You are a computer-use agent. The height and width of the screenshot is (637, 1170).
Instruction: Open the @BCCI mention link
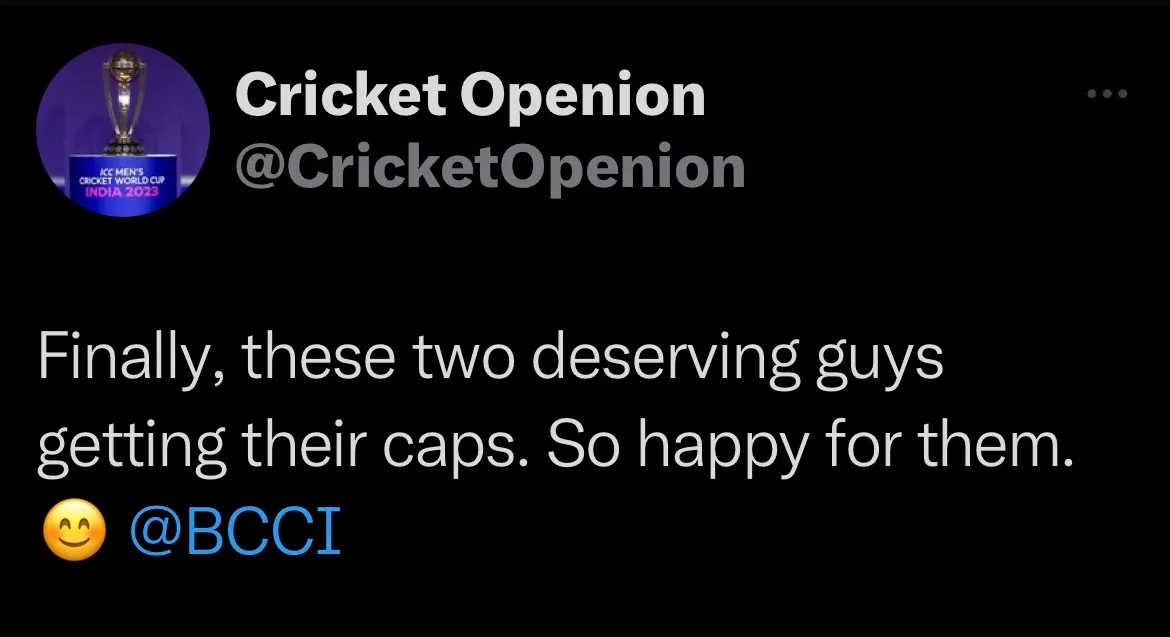coord(236,533)
